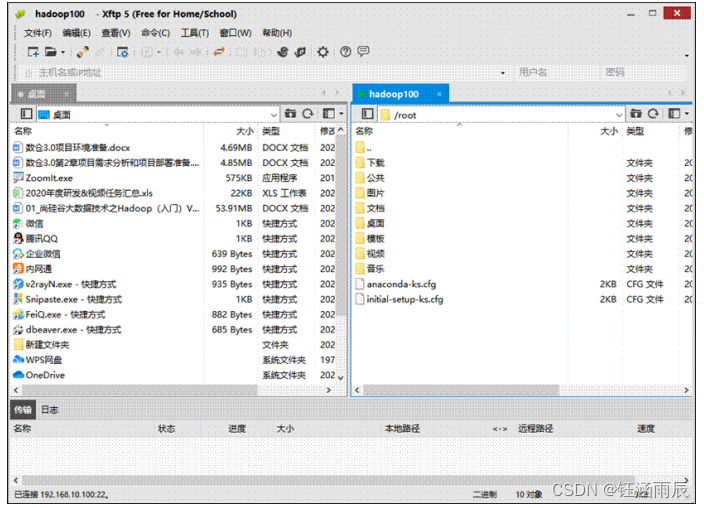Click the orange synchronize arrows icon

pyautogui.click(x=219, y=52)
